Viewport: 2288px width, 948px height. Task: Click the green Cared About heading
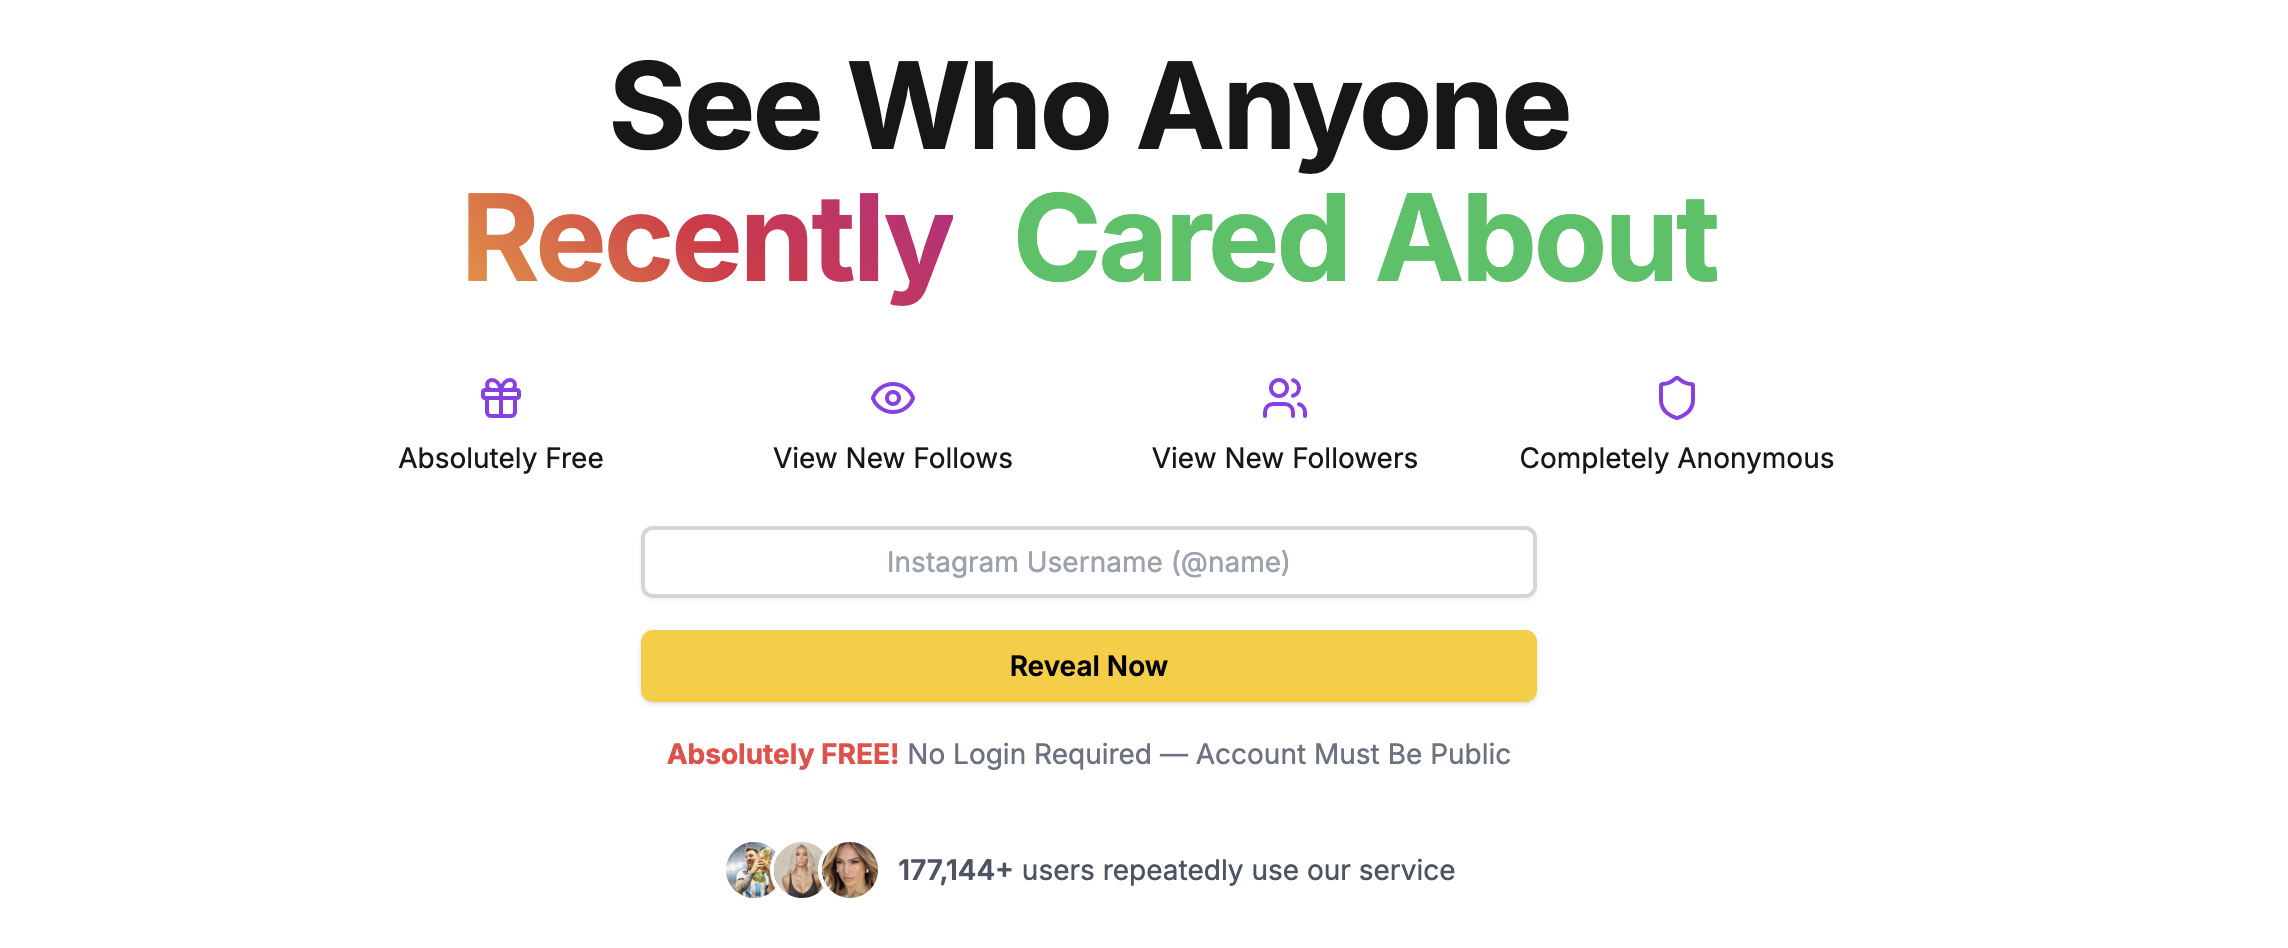tap(1366, 242)
